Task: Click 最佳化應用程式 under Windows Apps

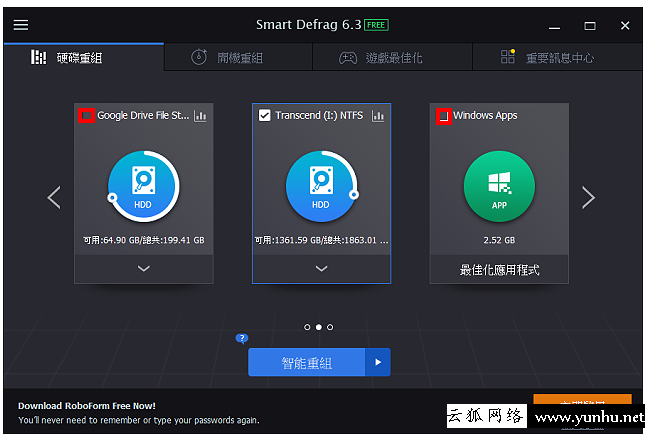Action: coord(499,270)
